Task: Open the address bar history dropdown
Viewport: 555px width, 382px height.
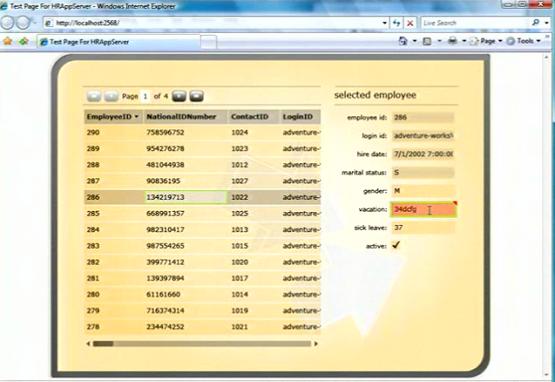Action: point(384,23)
